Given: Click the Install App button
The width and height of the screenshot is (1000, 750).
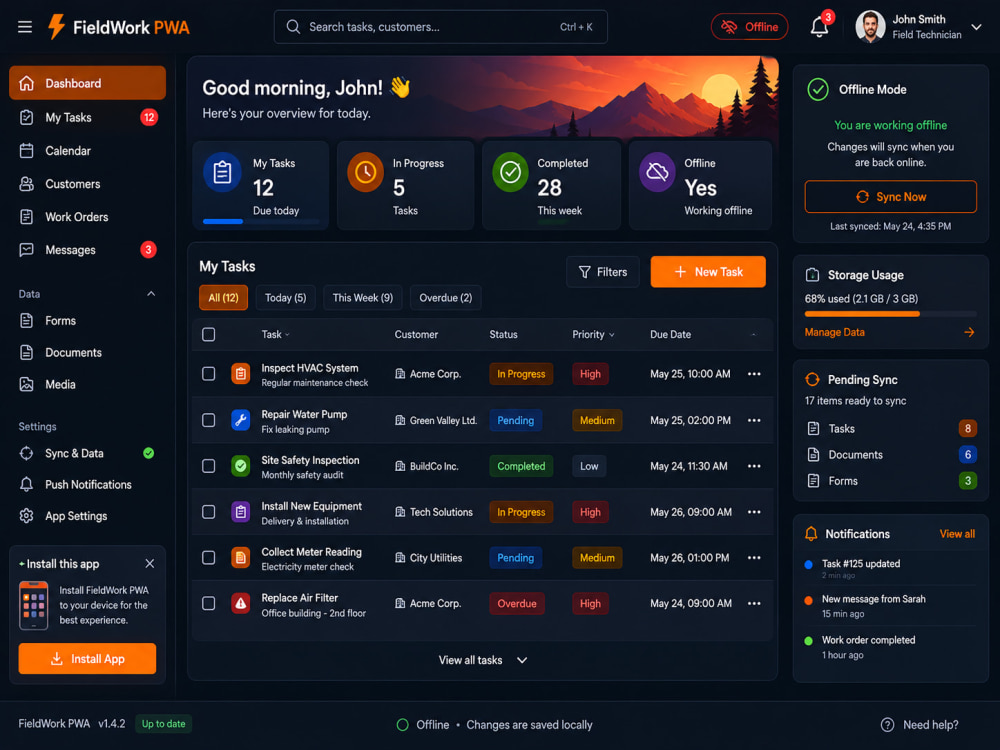Looking at the screenshot, I should [x=87, y=658].
